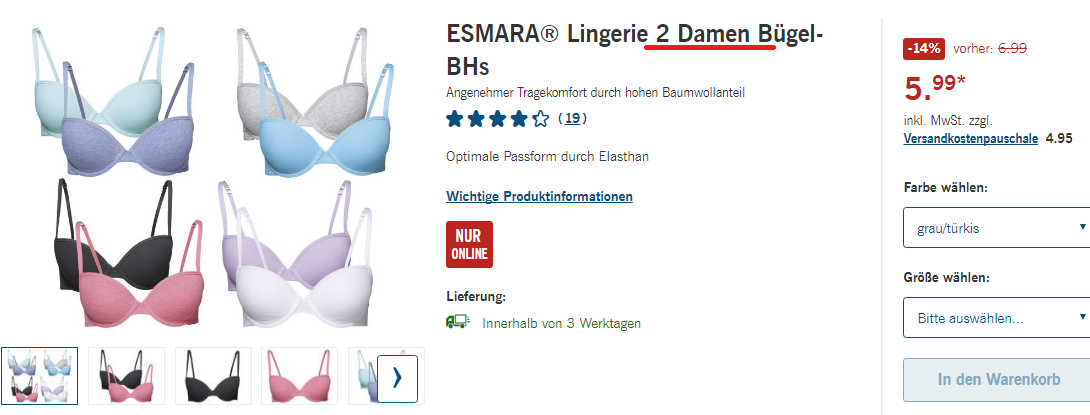Click the ESMARA Lingerie product title

pos(635,49)
